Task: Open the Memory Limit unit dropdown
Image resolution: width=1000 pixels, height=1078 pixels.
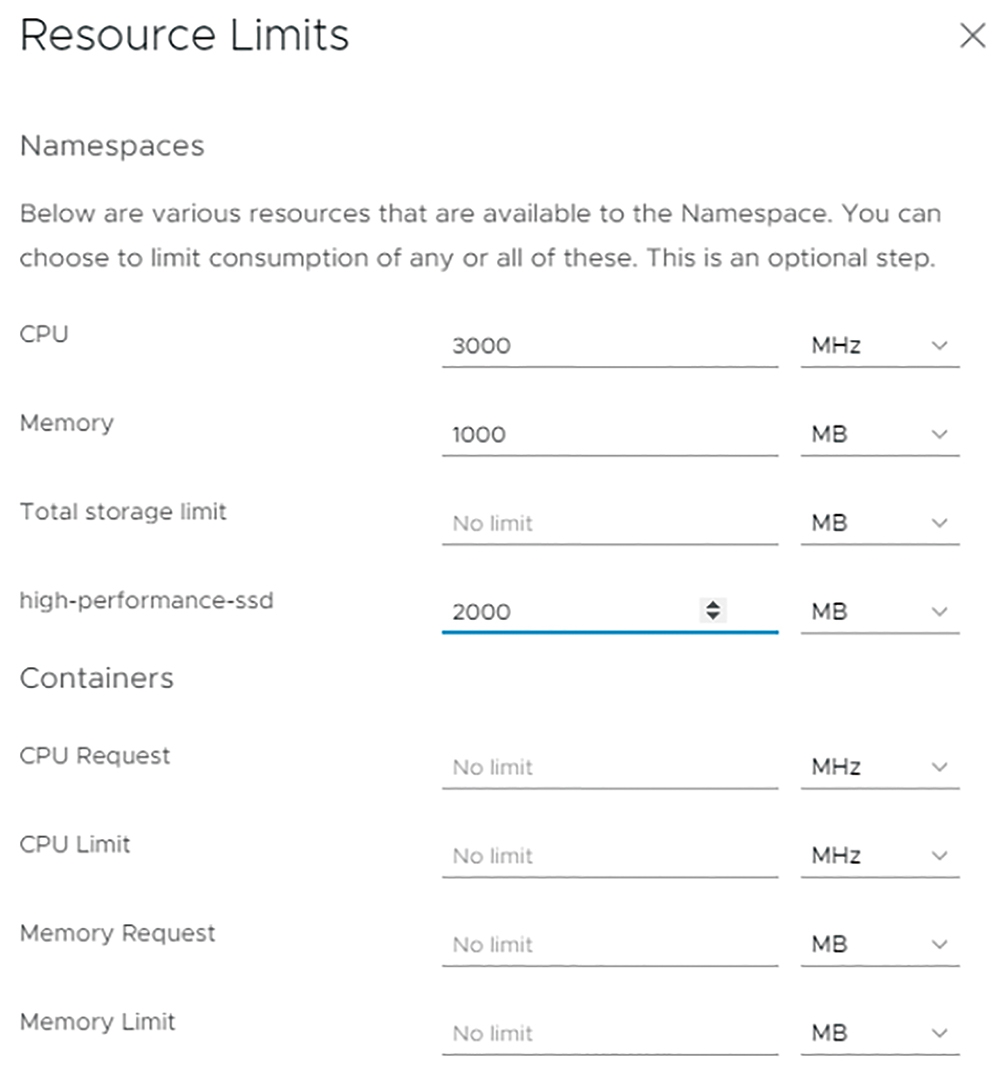Action: pos(880,1033)
